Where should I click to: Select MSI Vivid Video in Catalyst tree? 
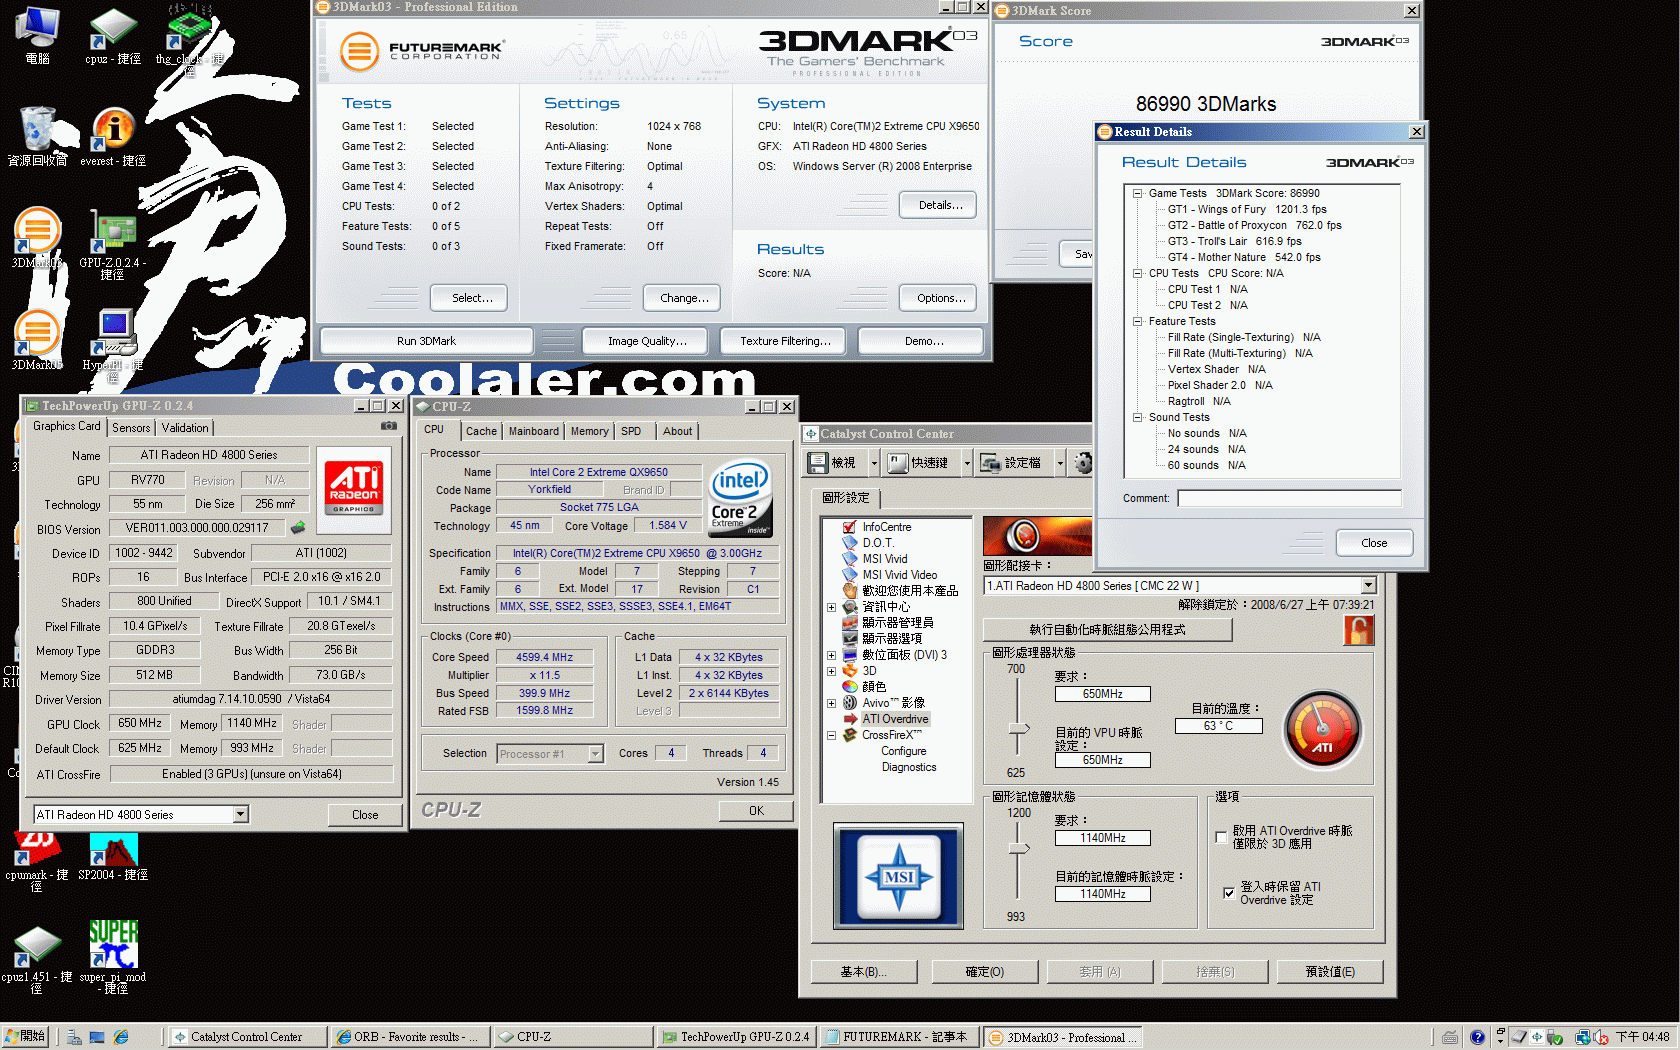tap(899, 575)
